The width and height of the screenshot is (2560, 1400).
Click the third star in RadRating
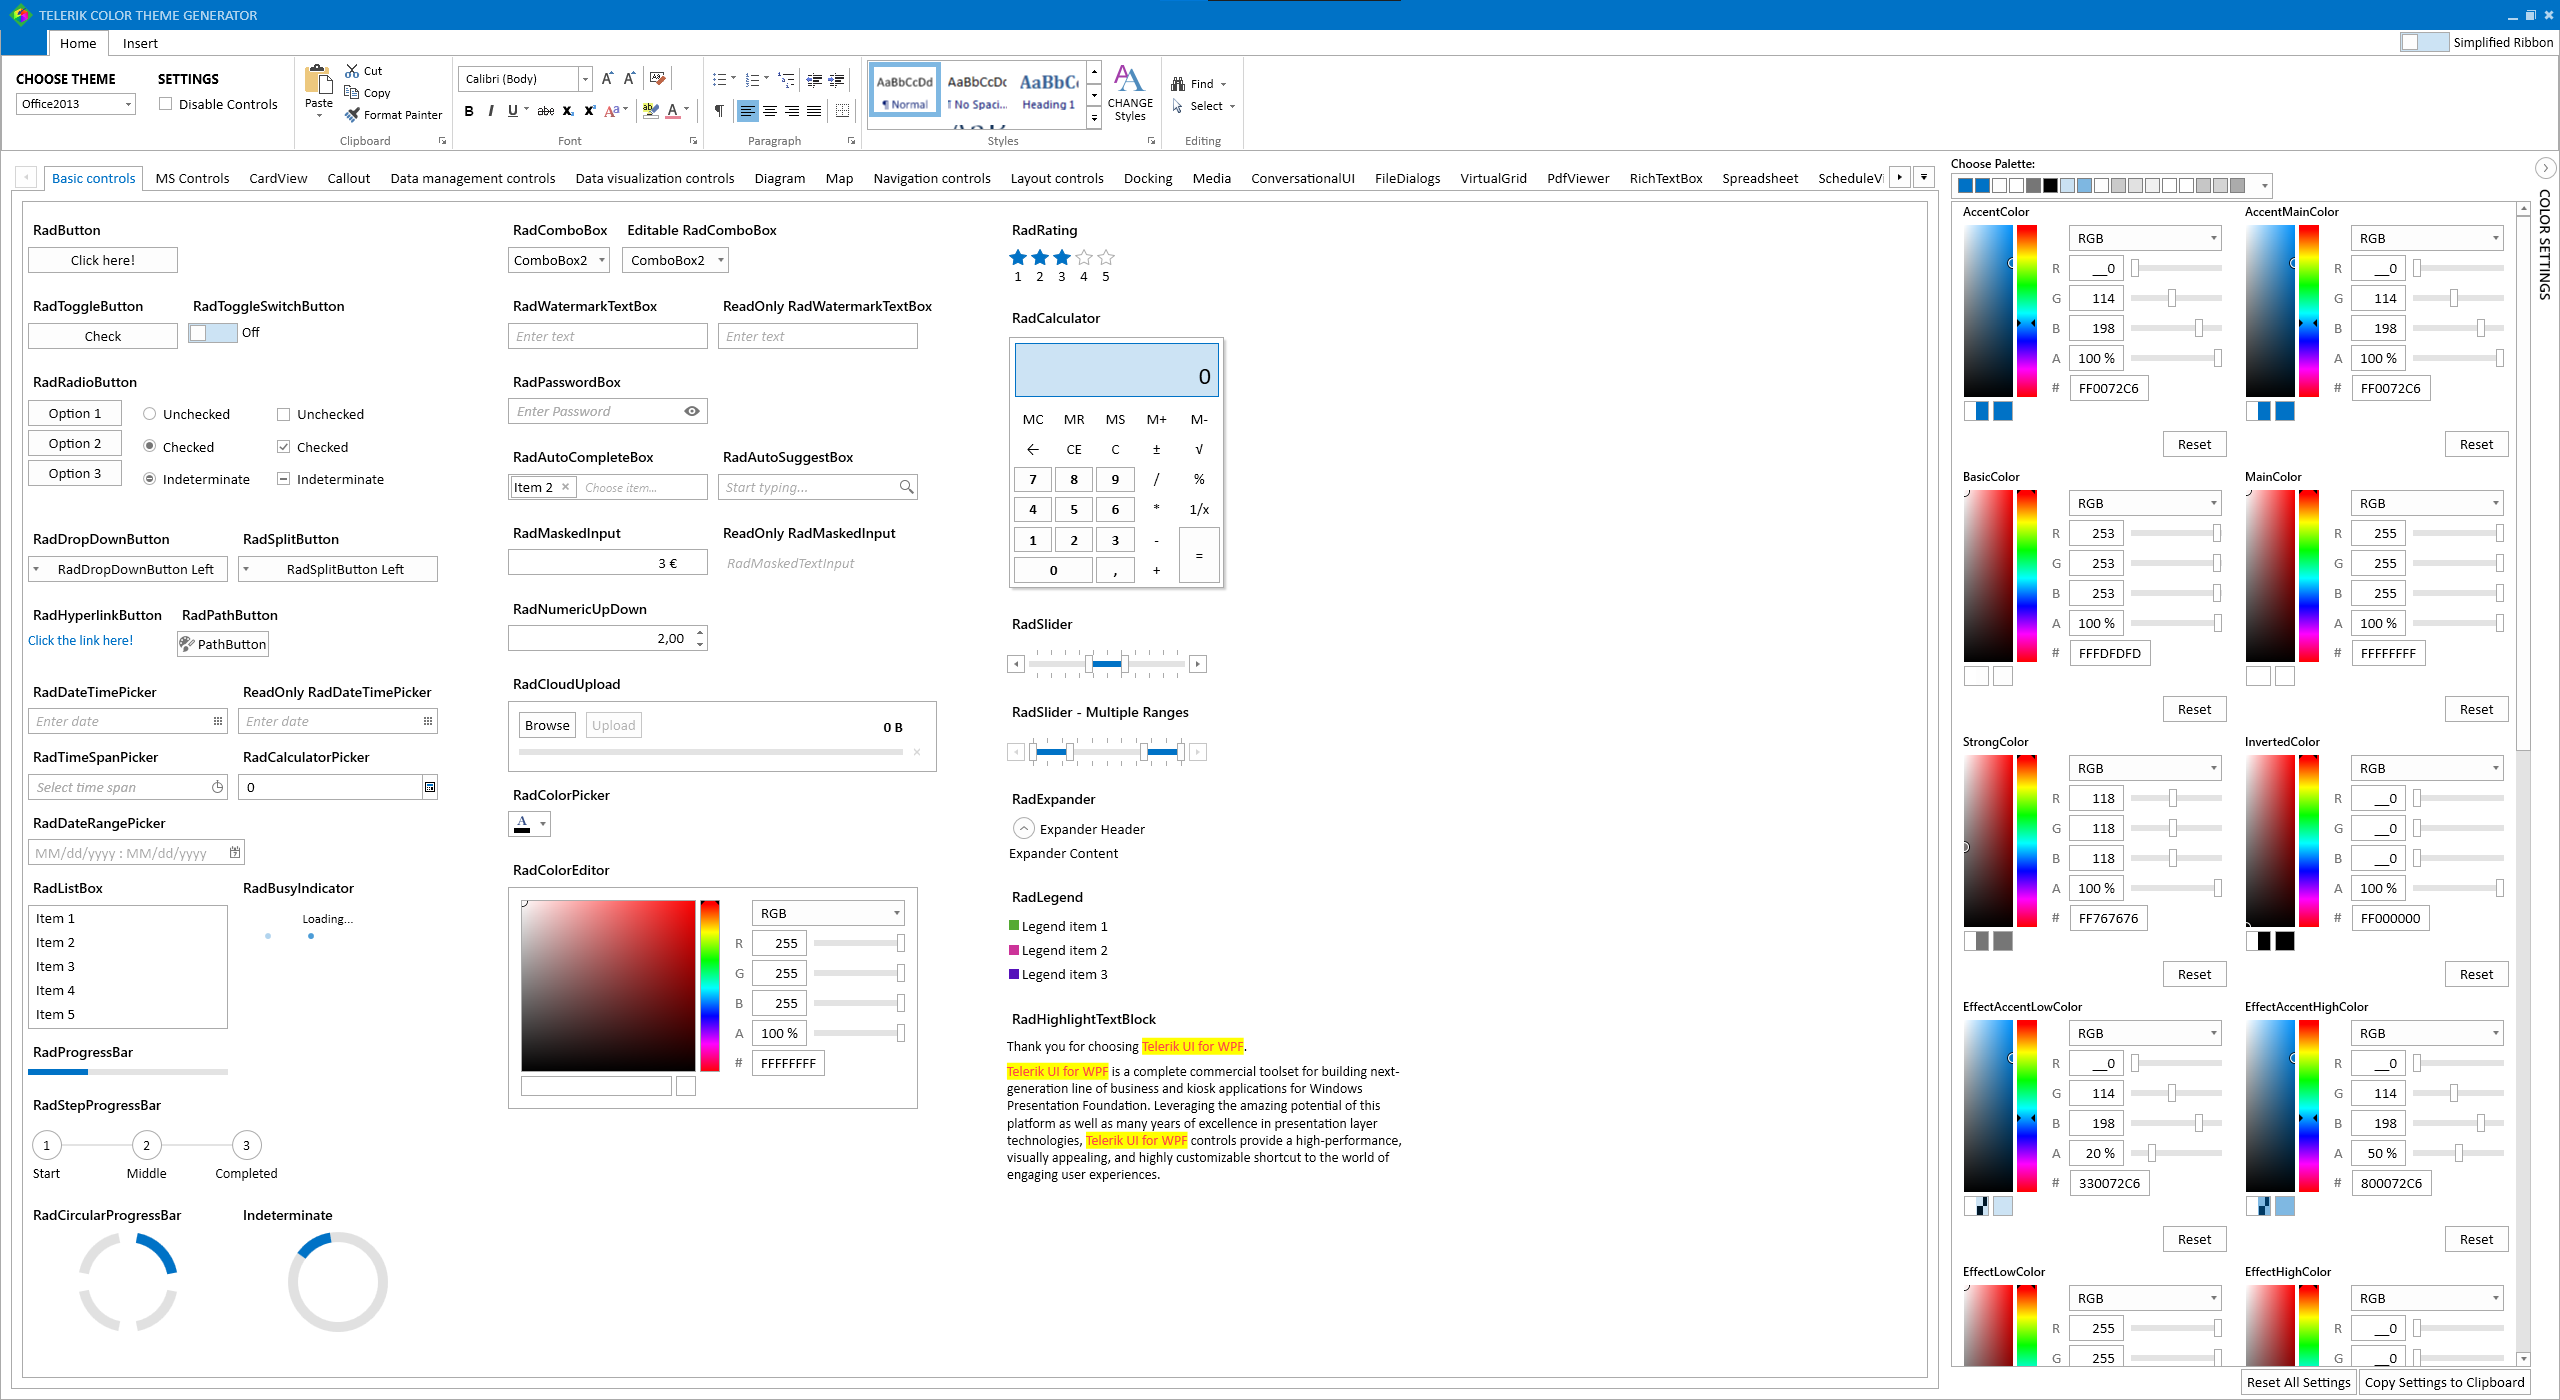pos(1062,258)
